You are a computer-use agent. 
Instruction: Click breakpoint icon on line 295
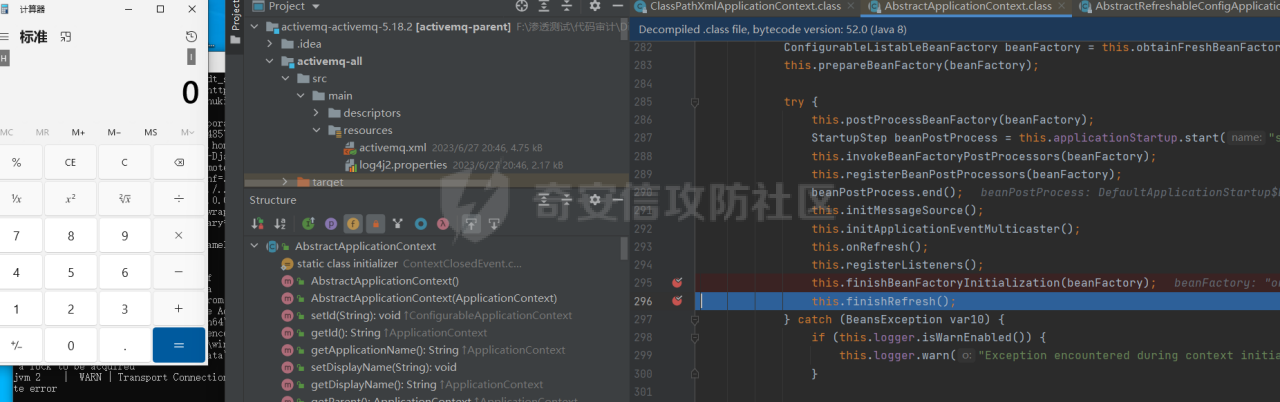point(678,283)
